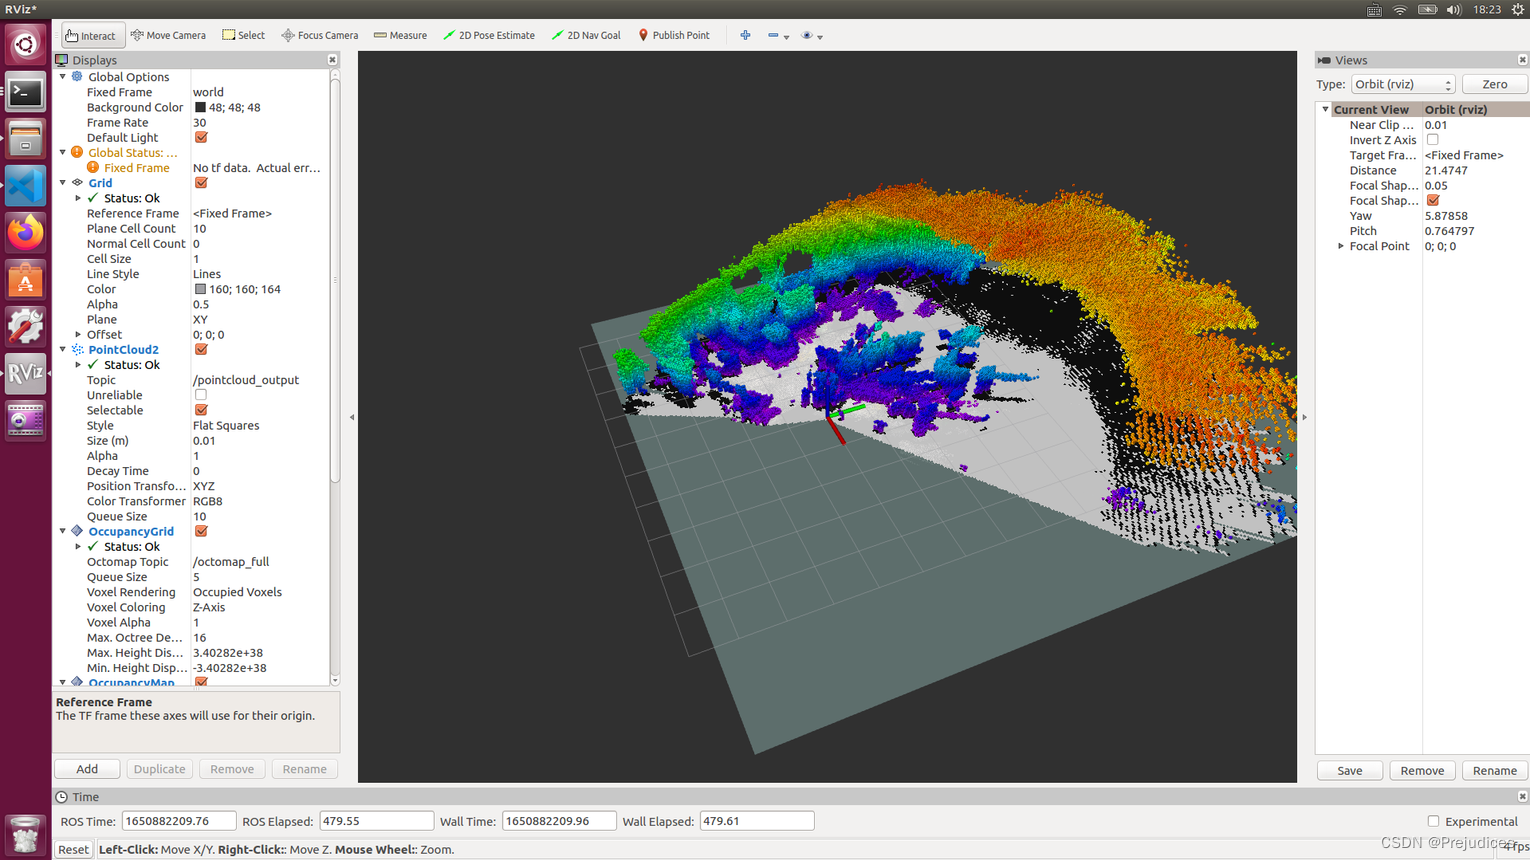Activate the Focus Camera tool
The width and height of the screenshot is (1530, 860).
319,35
